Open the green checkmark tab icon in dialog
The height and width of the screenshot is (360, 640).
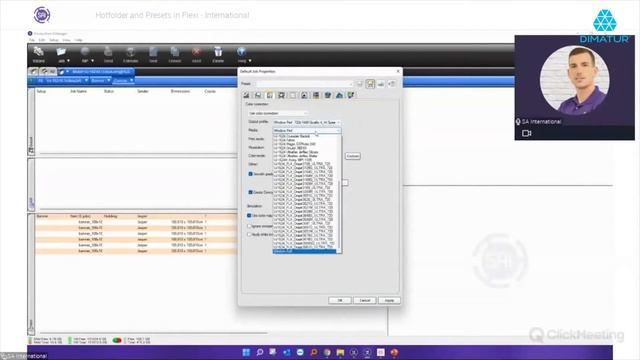(351, 95)
